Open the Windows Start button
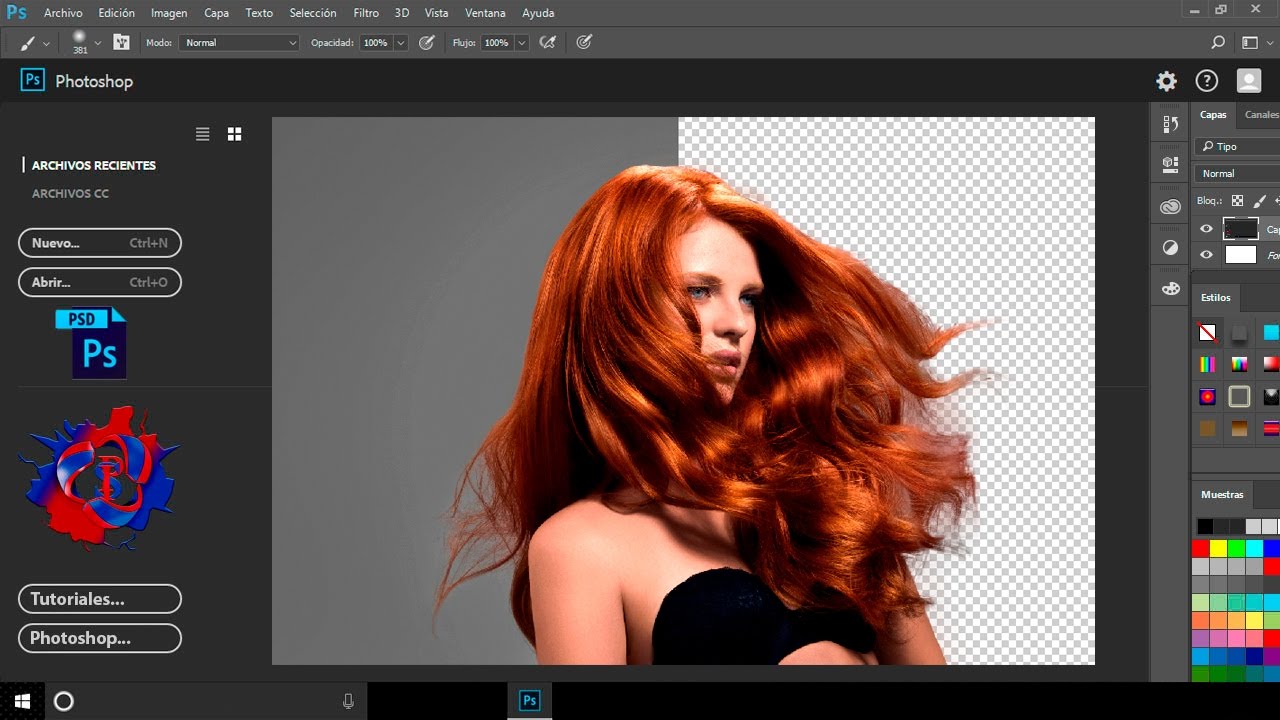 click(22, 701)
